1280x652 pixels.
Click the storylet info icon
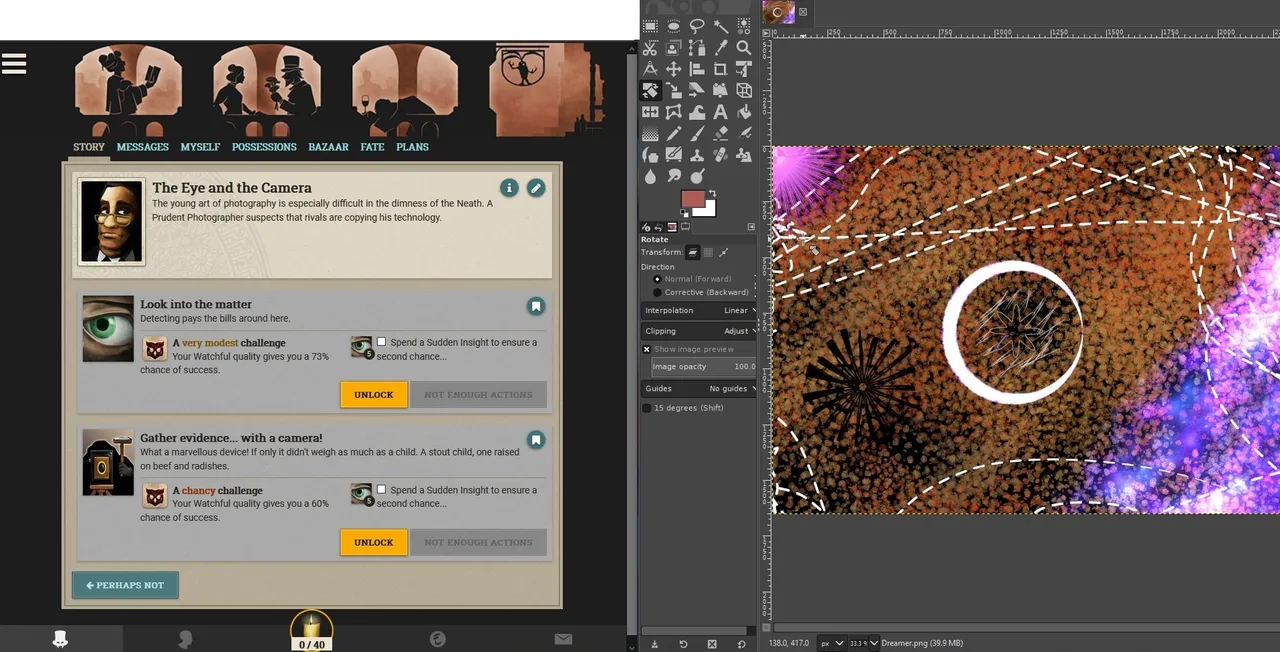pyautogui.click(x=509, y=188)
